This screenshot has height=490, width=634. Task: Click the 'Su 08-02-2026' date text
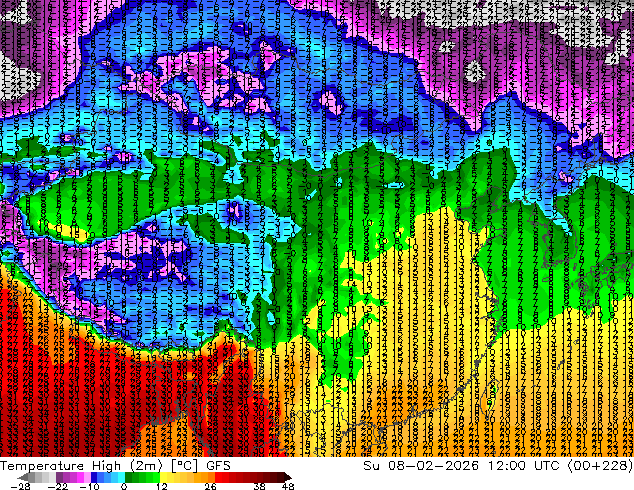421,466
